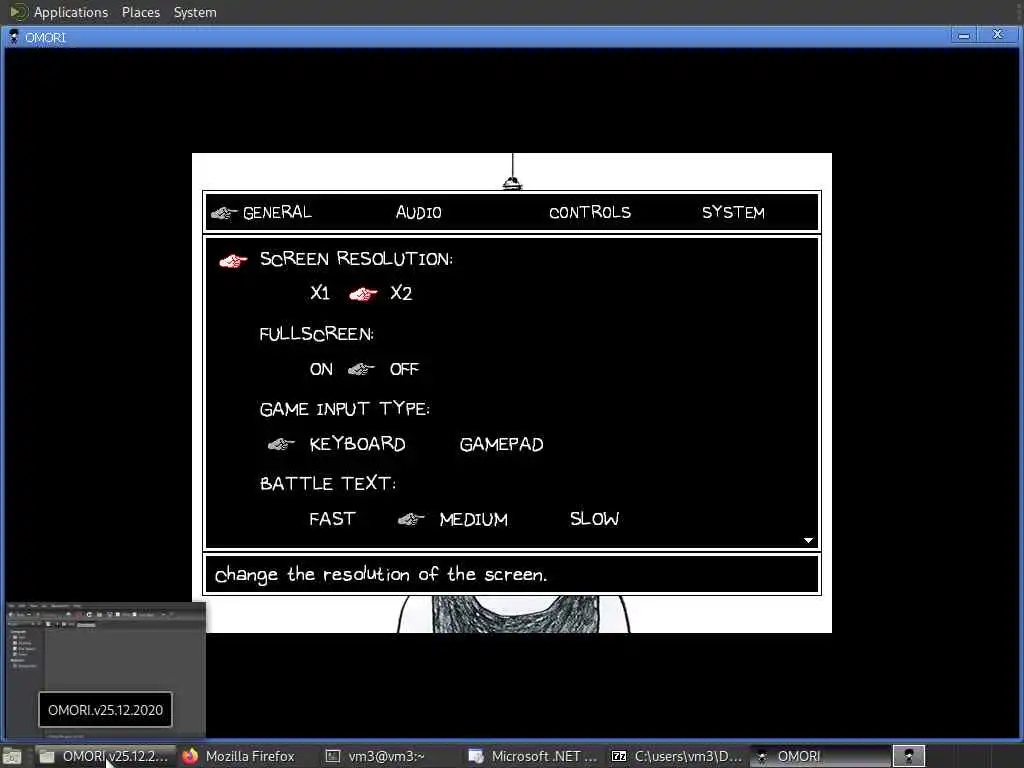Screen dimensions: 1024x768
Task: Click the hand pointer on the GENERAL tab
Action: point(223,213)
